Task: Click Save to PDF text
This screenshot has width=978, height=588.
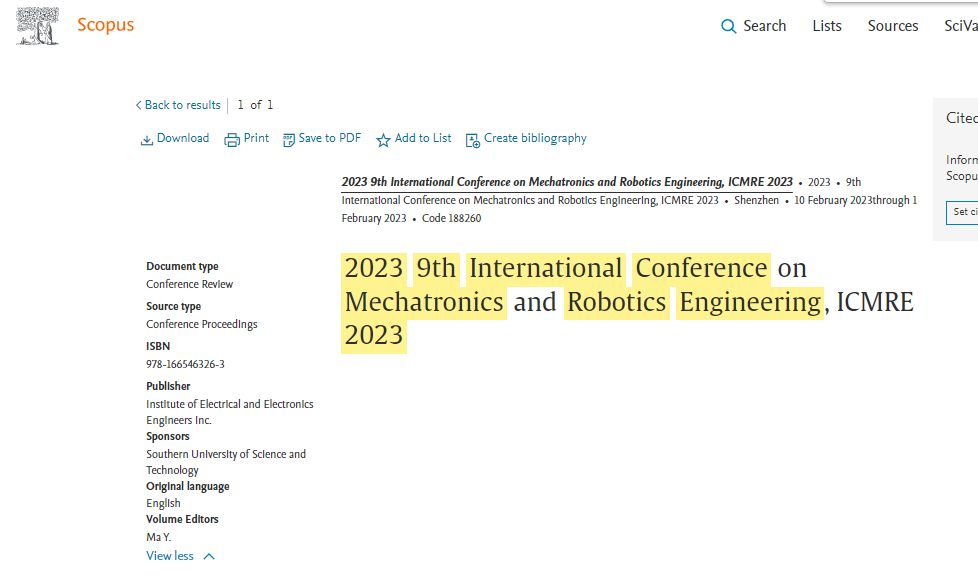Action: pos(329,138)
